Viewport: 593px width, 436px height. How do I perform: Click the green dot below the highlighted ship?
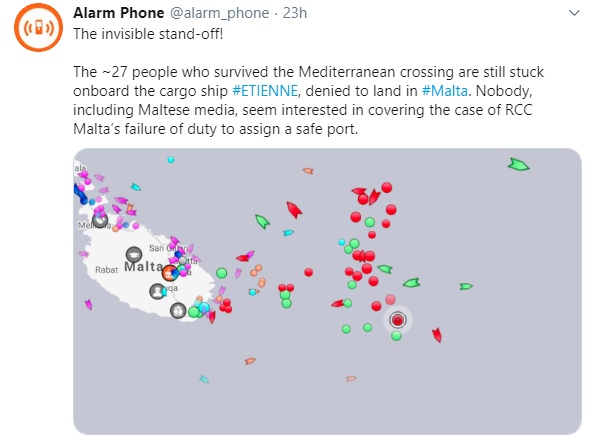pos(396,336)
